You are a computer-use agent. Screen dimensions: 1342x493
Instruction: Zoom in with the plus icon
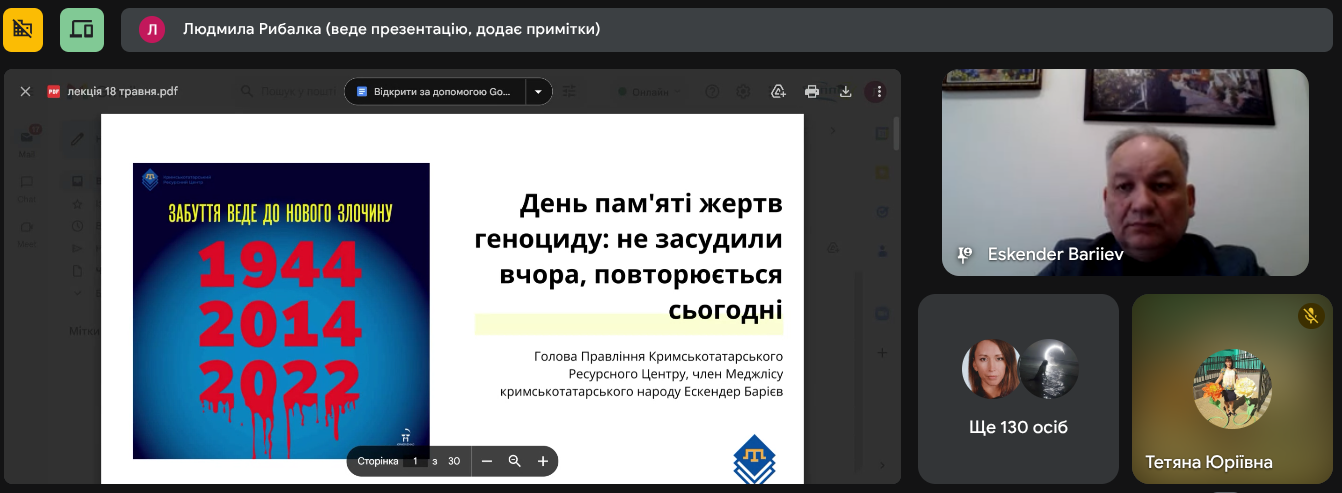pos(543,461)
